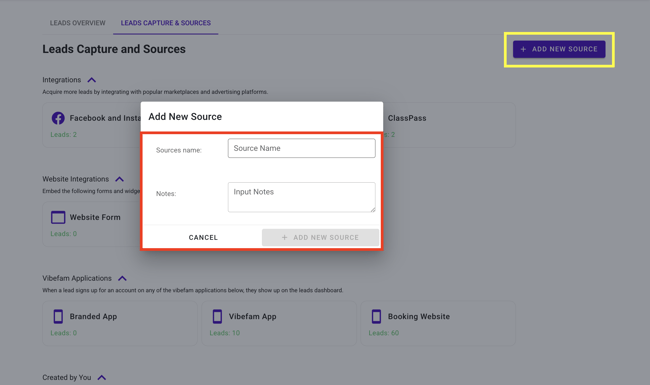Switch to the Leads Overview tab

(x=78, y=23)
